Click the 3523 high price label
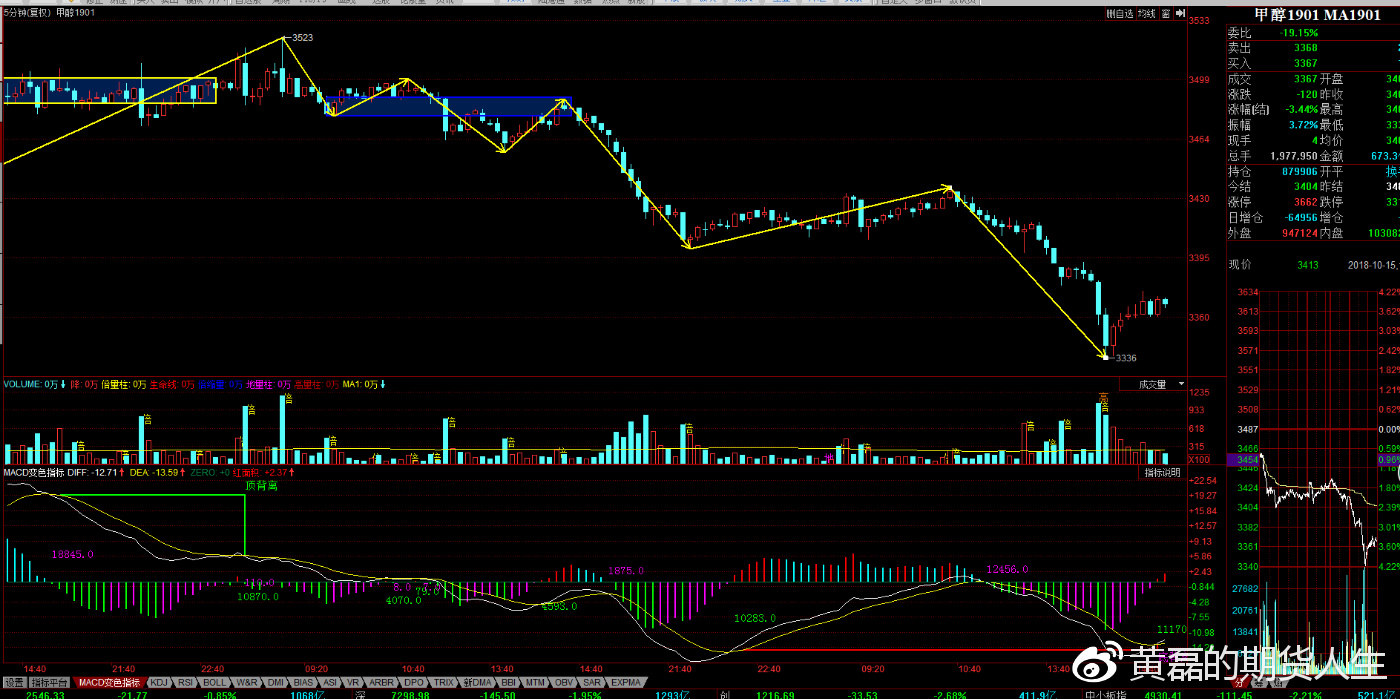The image size is (1400, 699). click(x=302, y=37)
